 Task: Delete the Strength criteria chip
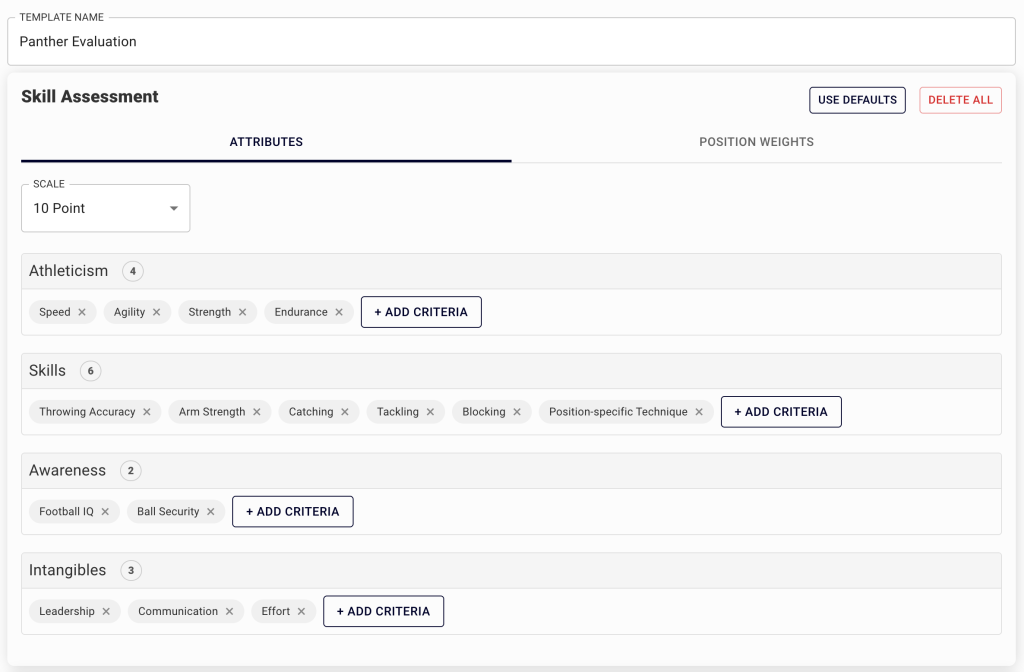(243, 312)
